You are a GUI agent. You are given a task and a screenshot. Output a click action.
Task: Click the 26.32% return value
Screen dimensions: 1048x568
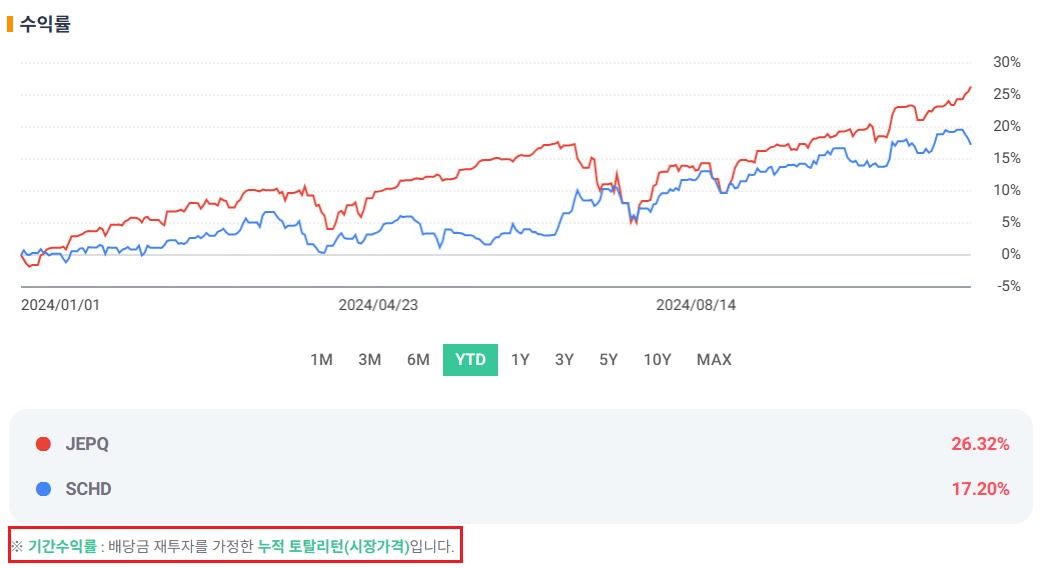(980, 444)
